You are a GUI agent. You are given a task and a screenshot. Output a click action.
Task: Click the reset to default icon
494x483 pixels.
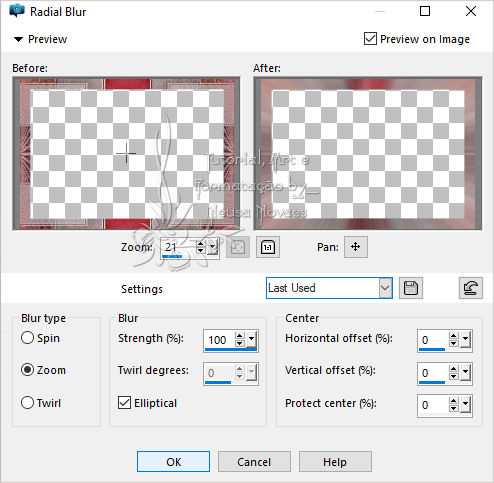coord(470,288)
